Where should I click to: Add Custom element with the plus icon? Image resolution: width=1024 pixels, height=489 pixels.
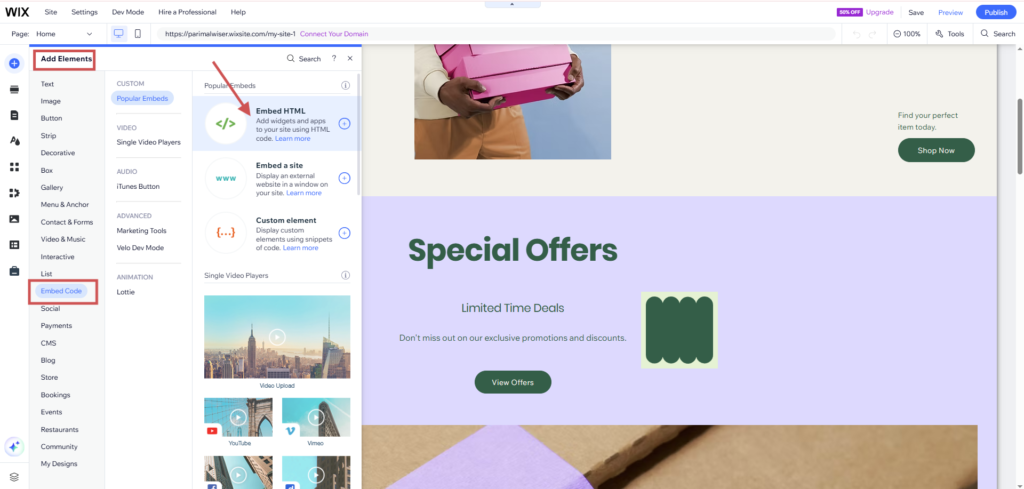click(x=345, y=233)
